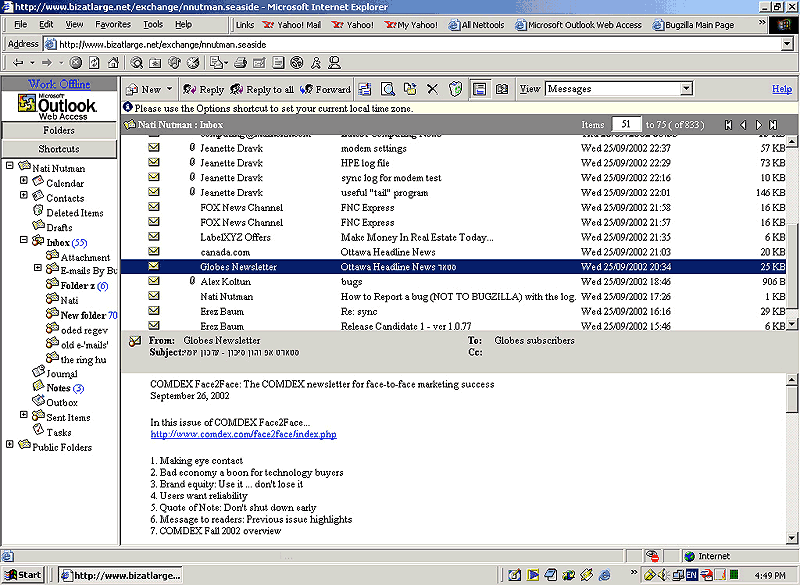Reply to all recipients
800x585 pixels.
pos(262,89)
